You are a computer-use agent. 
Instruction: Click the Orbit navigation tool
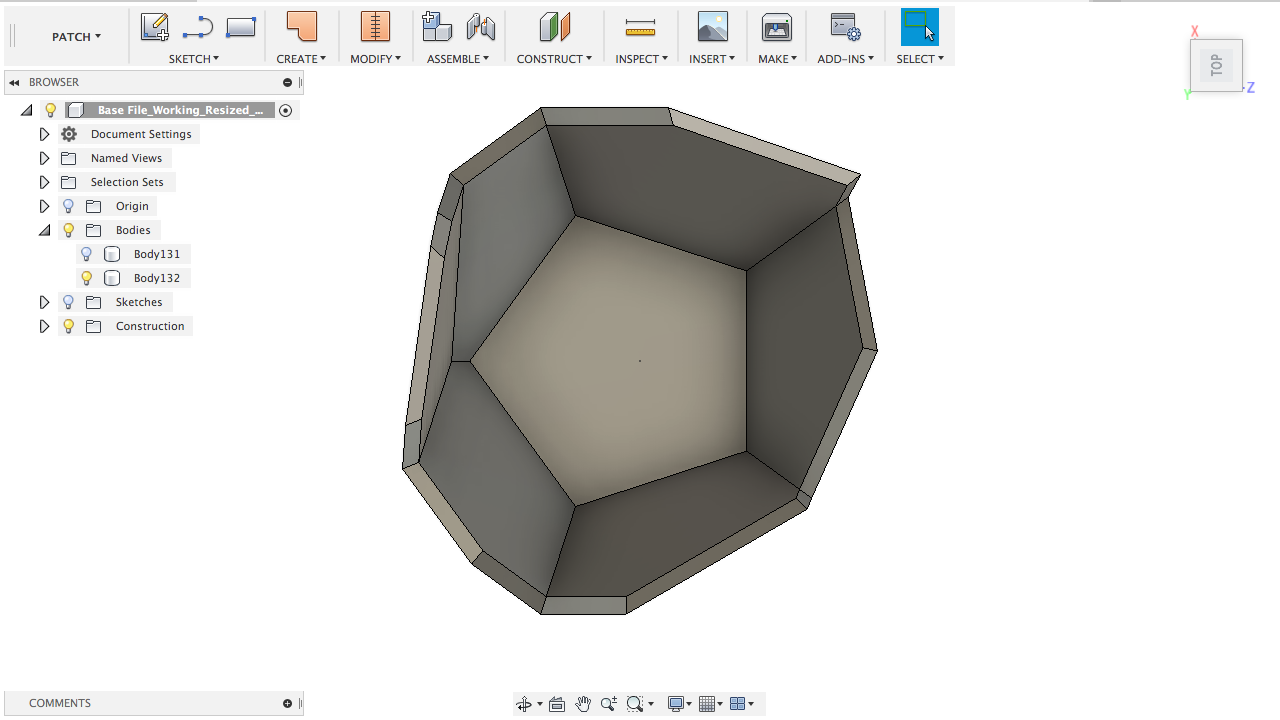coord(524,704)
